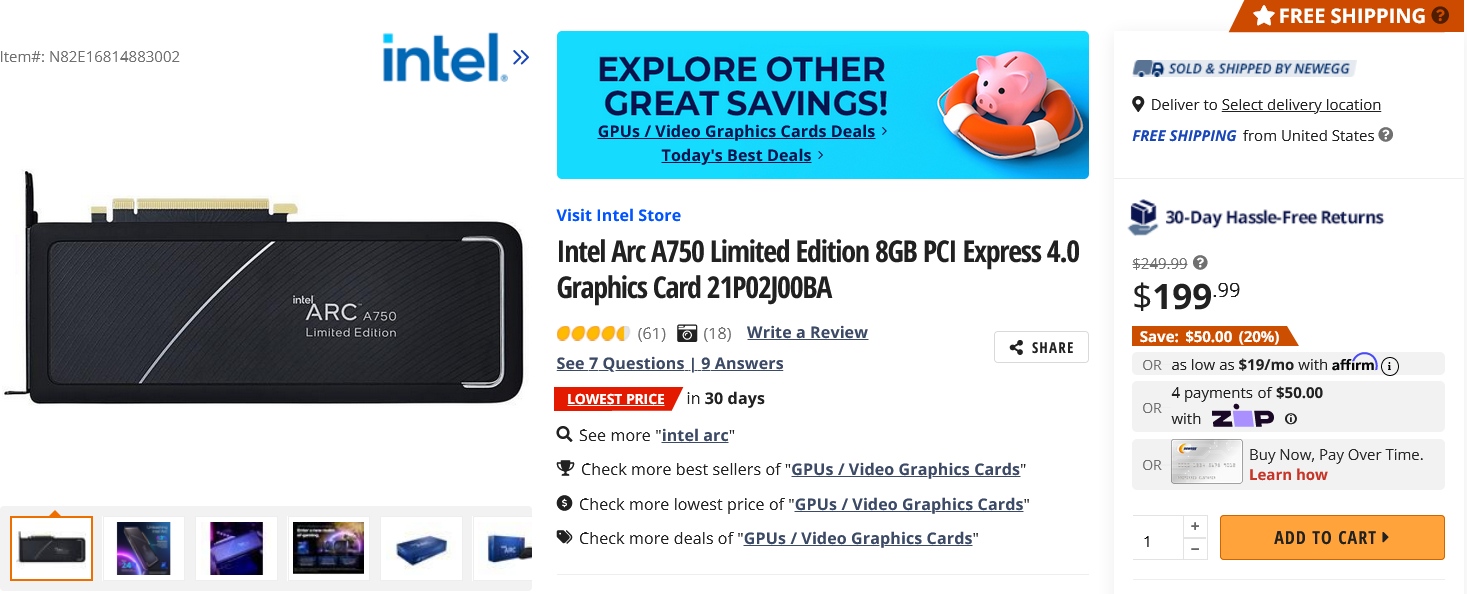Screen dimensions: 1467x594
Task: Open 'Select delivery location' link
Action: coord(1301,105)
